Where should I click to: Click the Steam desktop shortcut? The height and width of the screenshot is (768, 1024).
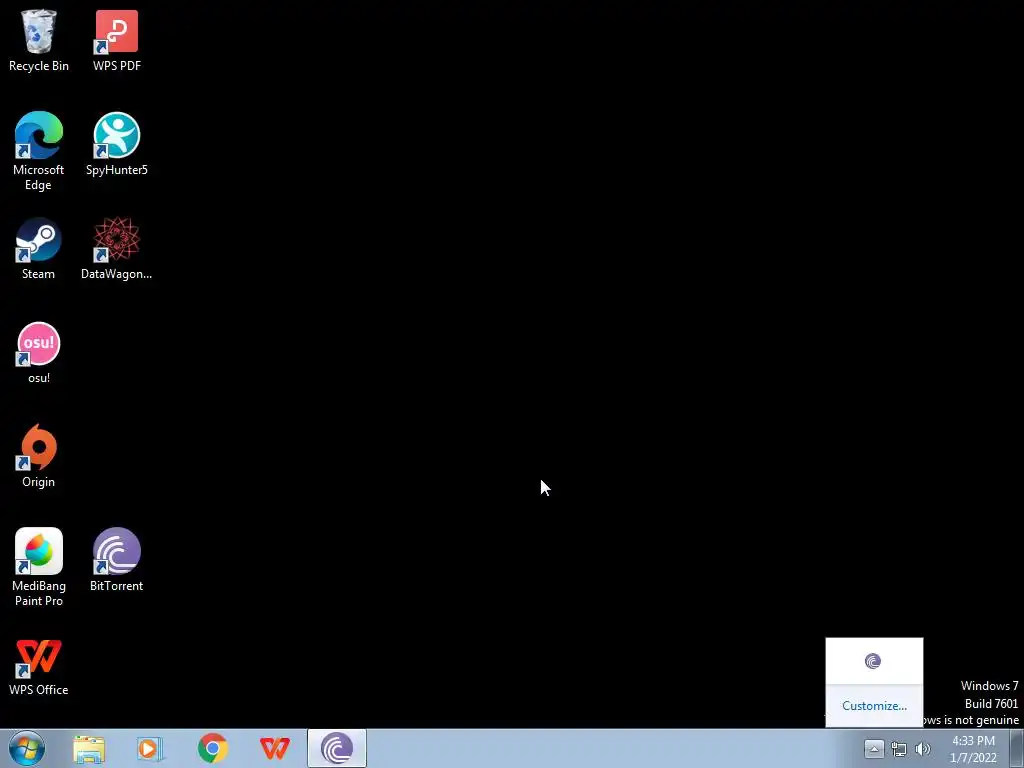(x=39, y=249)
